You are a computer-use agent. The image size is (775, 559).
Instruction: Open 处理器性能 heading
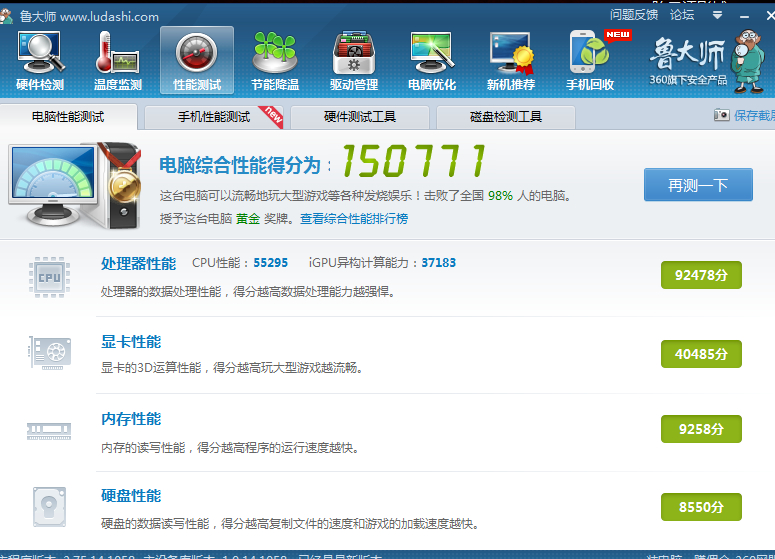(x=138, y=263)
